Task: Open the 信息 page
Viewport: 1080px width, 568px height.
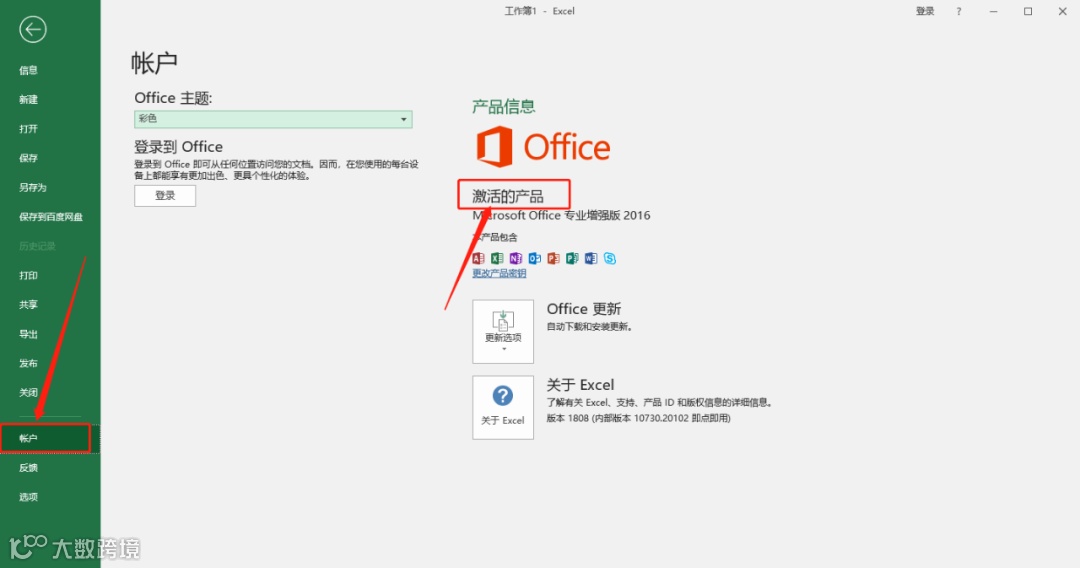Action: 28,70
